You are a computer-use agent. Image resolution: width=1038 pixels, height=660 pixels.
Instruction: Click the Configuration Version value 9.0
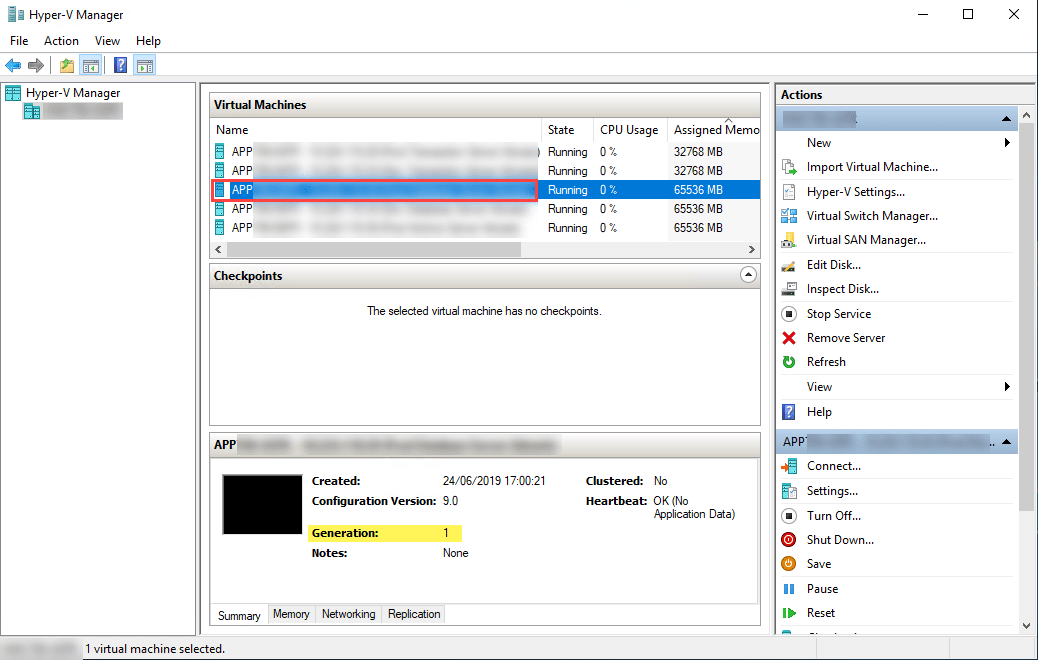[x=450, y=501]
